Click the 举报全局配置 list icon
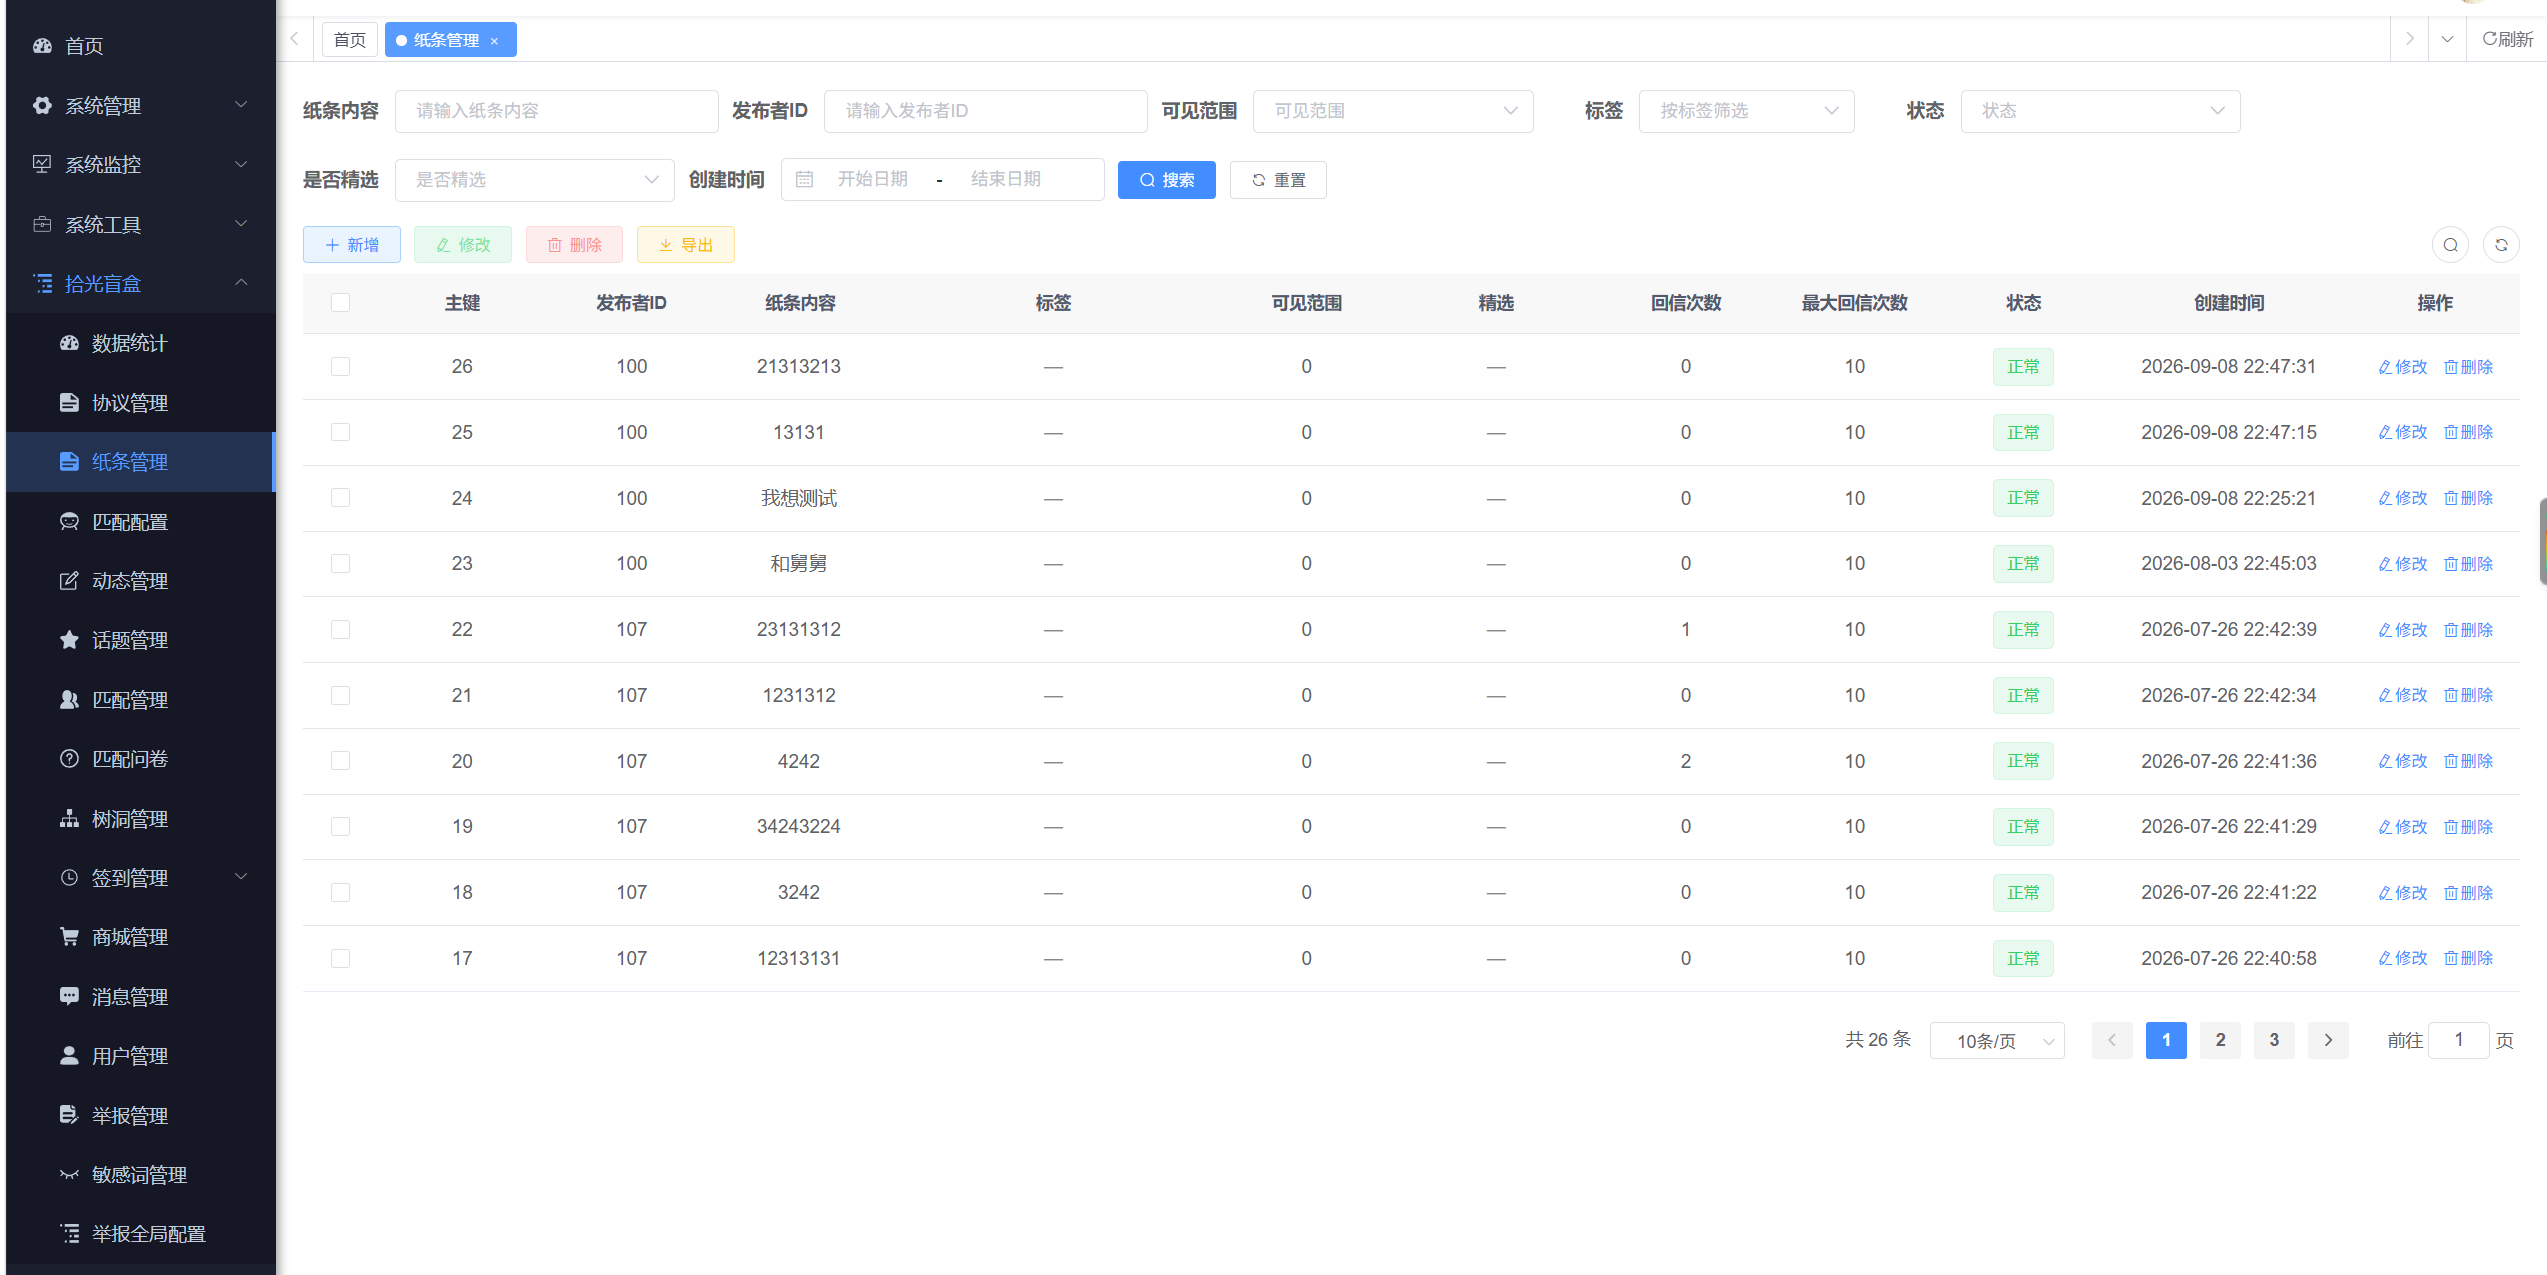 [69, 1233]
